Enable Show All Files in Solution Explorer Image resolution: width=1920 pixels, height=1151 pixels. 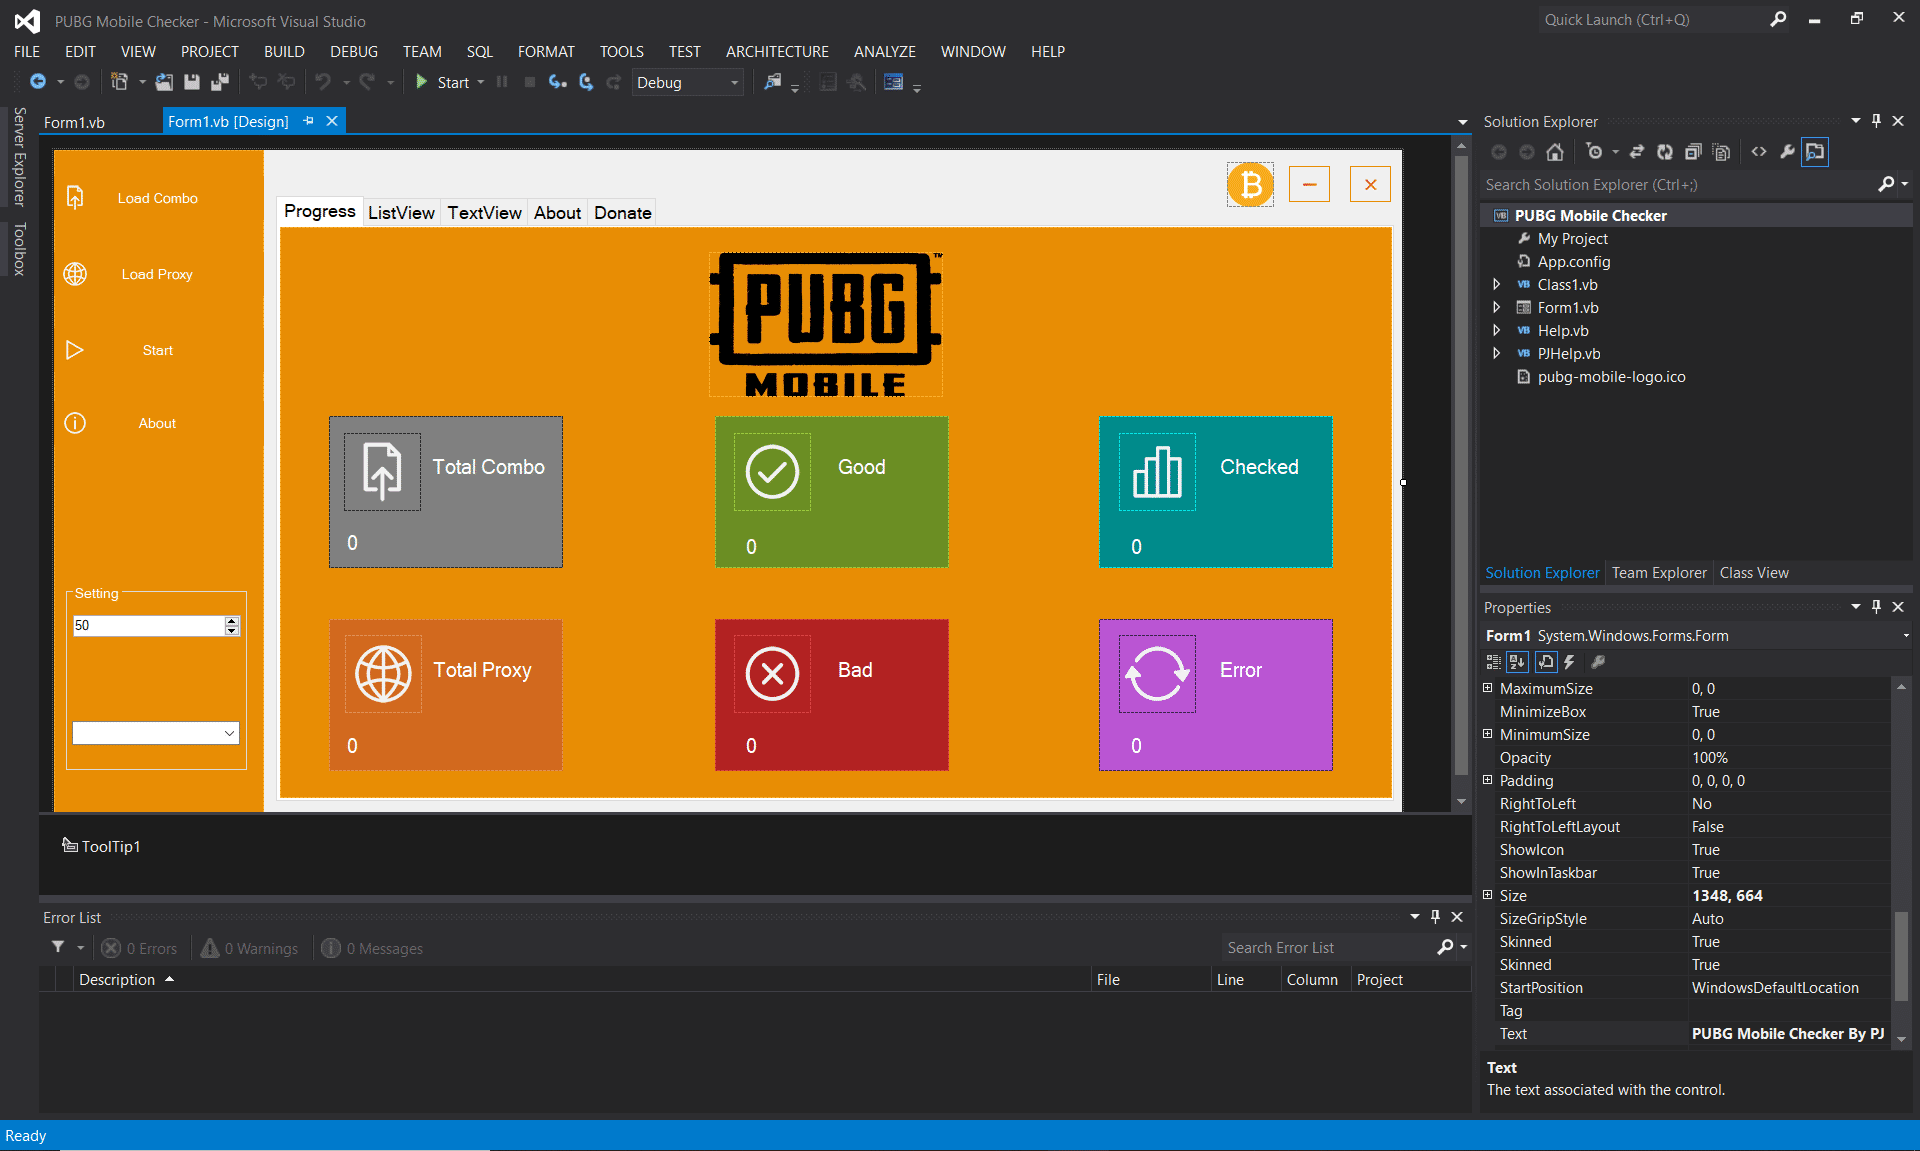pos(1721,152)
